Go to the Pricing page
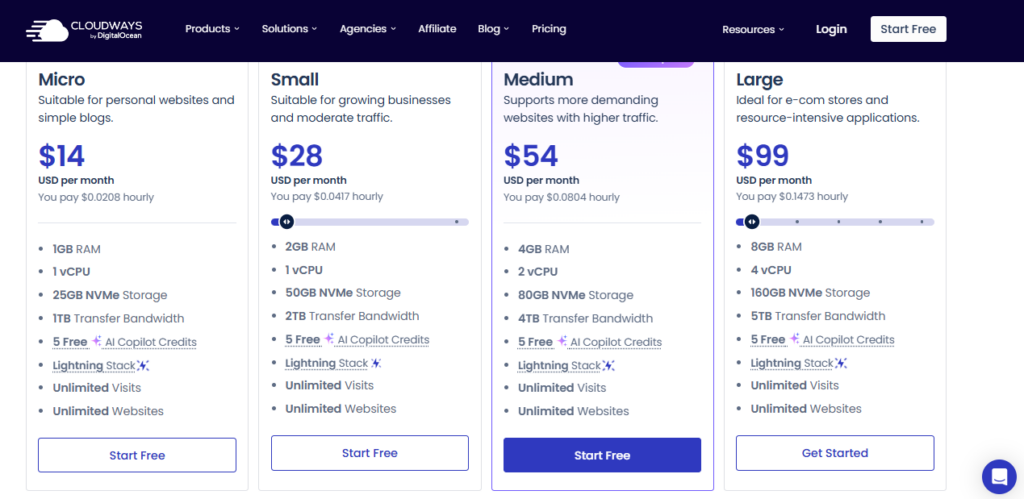This screenshot has height=499, width=1024. [549, 29]
